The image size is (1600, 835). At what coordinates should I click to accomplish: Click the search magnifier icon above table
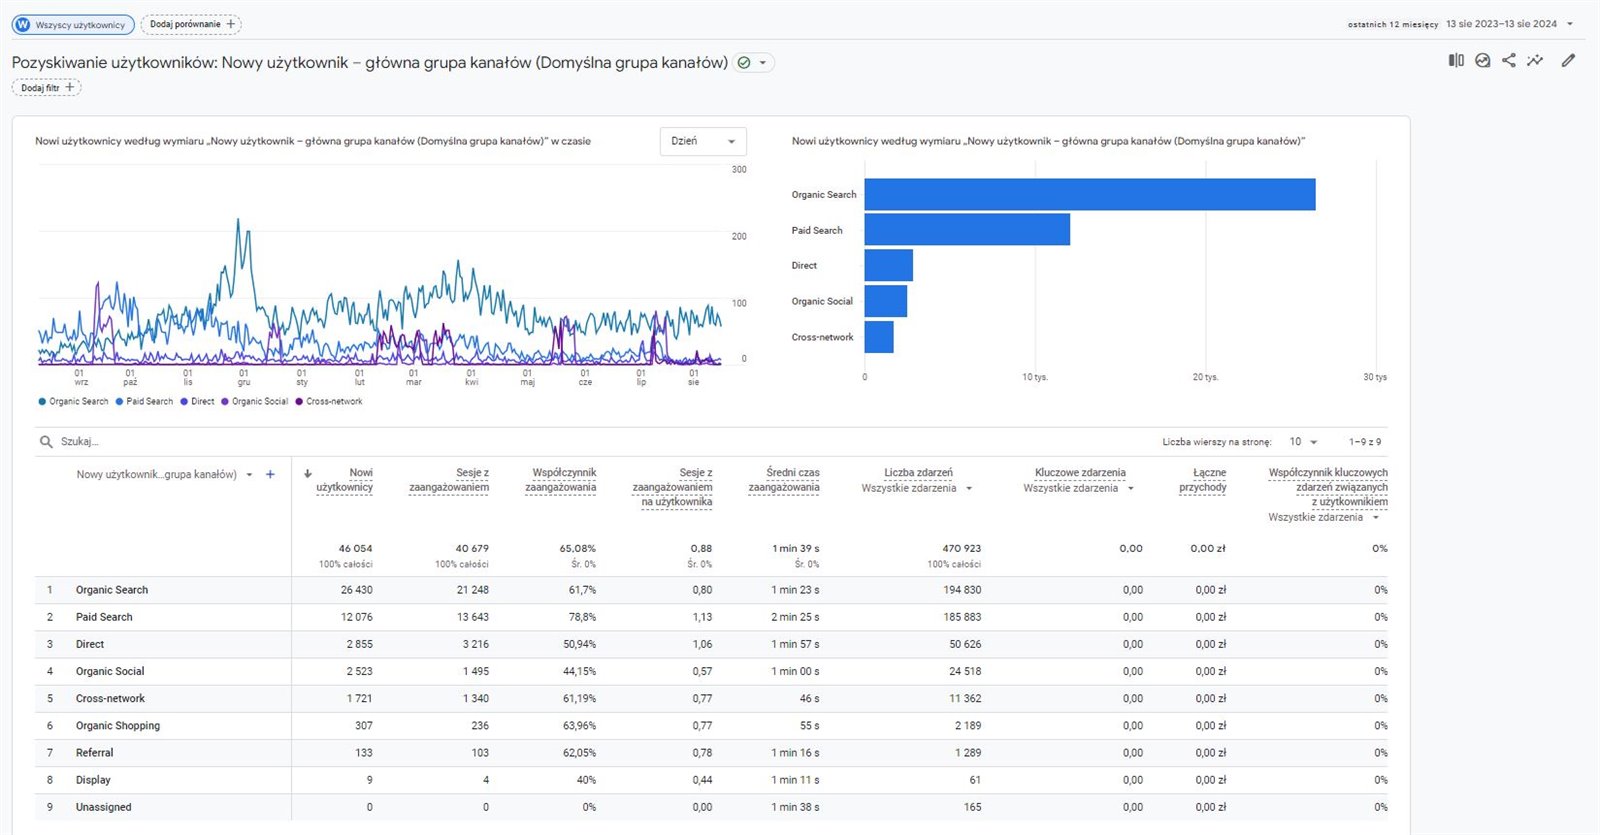point(46,441)
